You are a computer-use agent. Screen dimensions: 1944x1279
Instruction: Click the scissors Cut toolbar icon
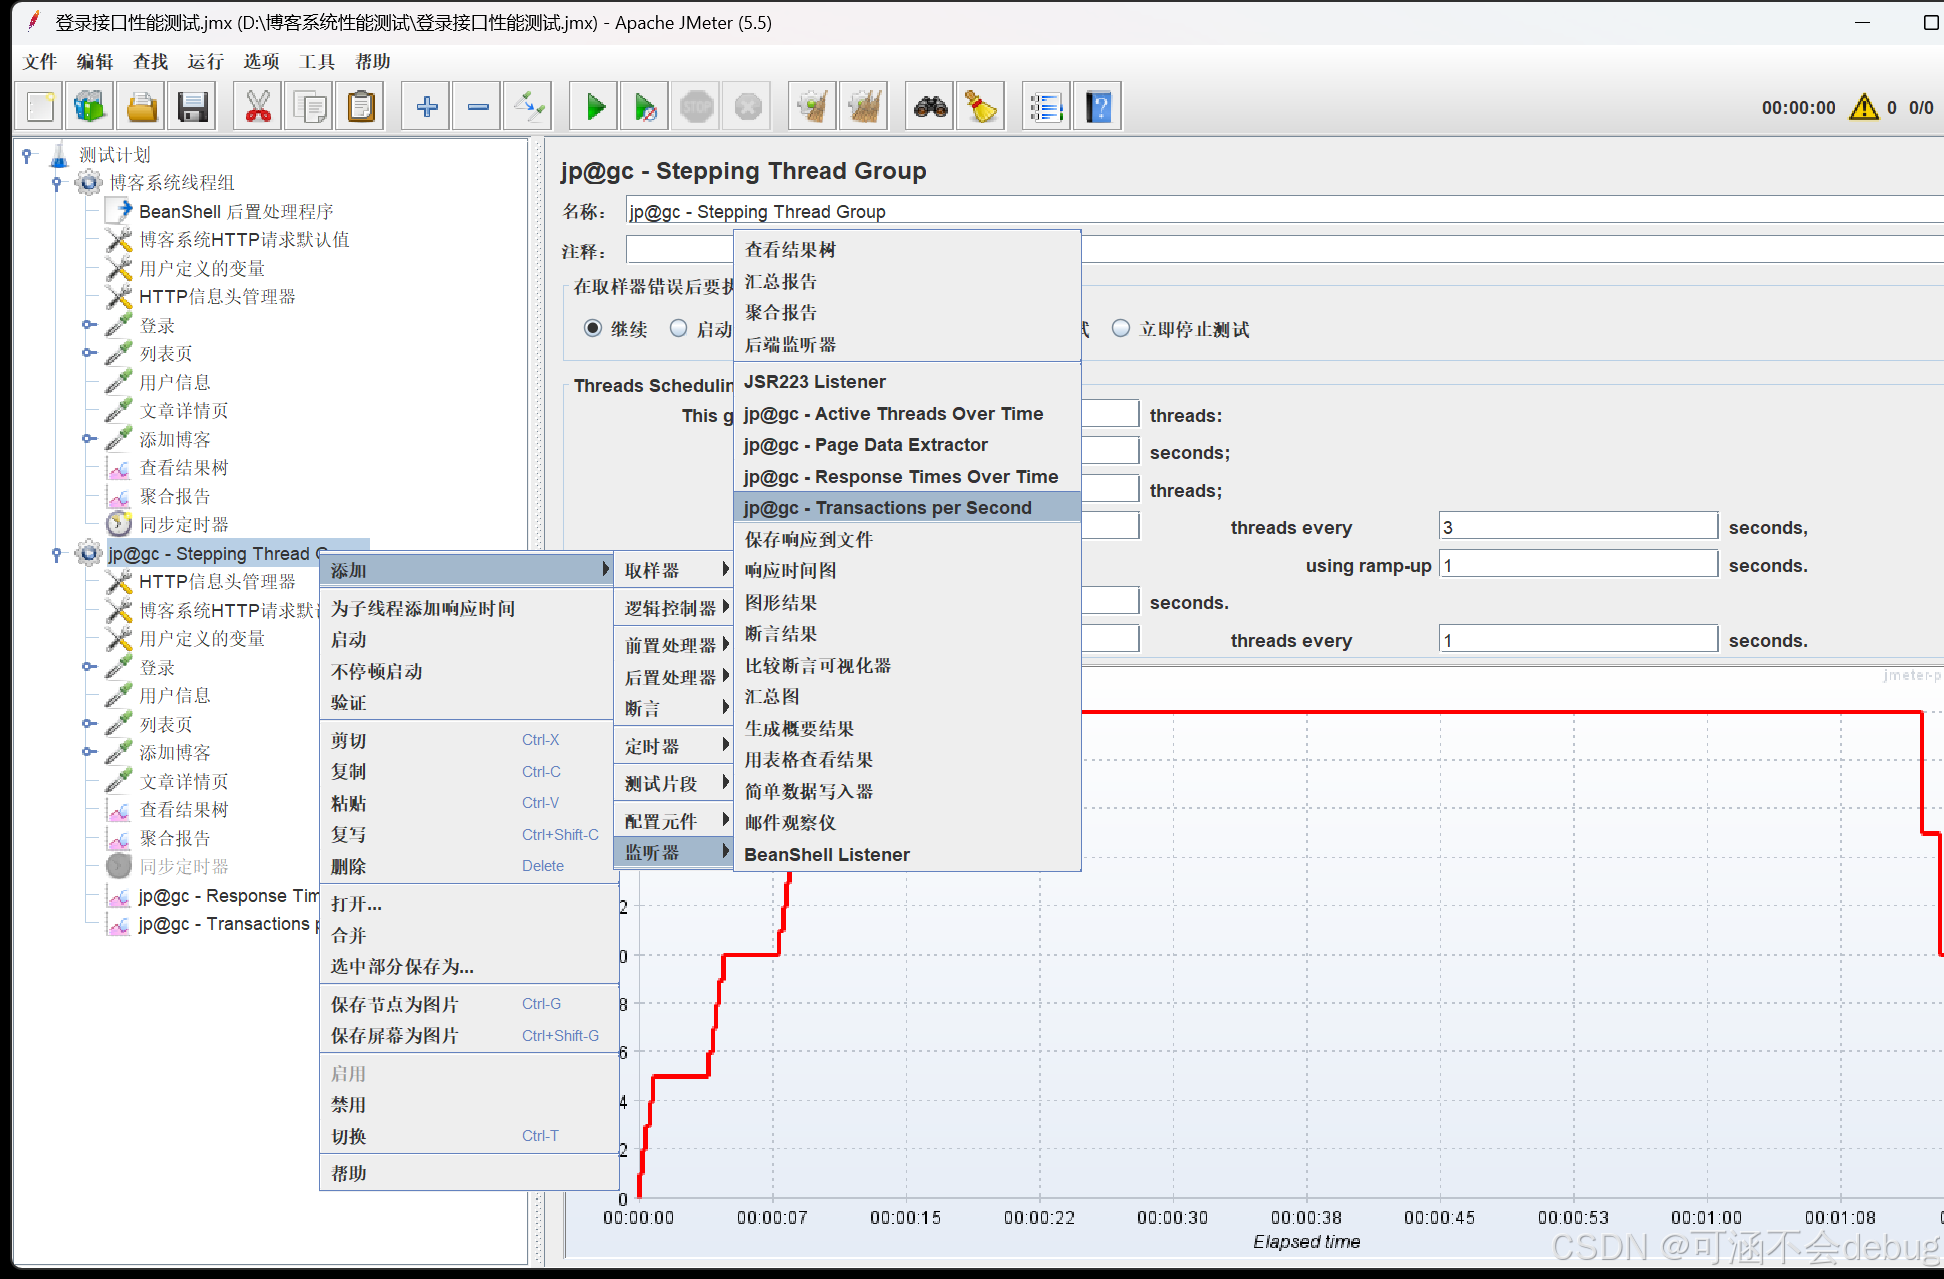tap(258, 107)
